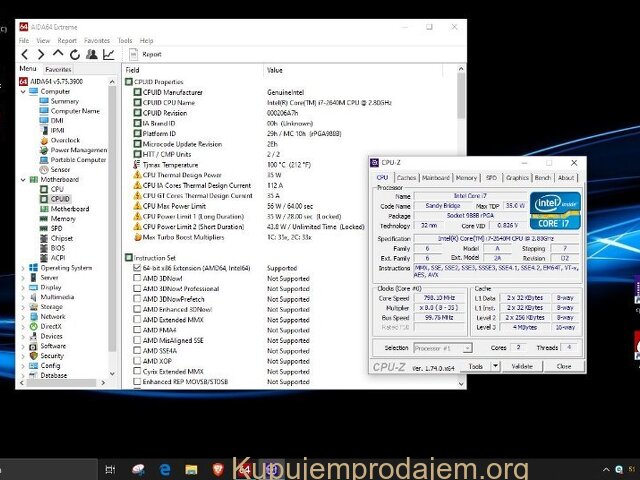Open the Favorites menu in AIDA64
640x480 pixels.
coord(96,41)
